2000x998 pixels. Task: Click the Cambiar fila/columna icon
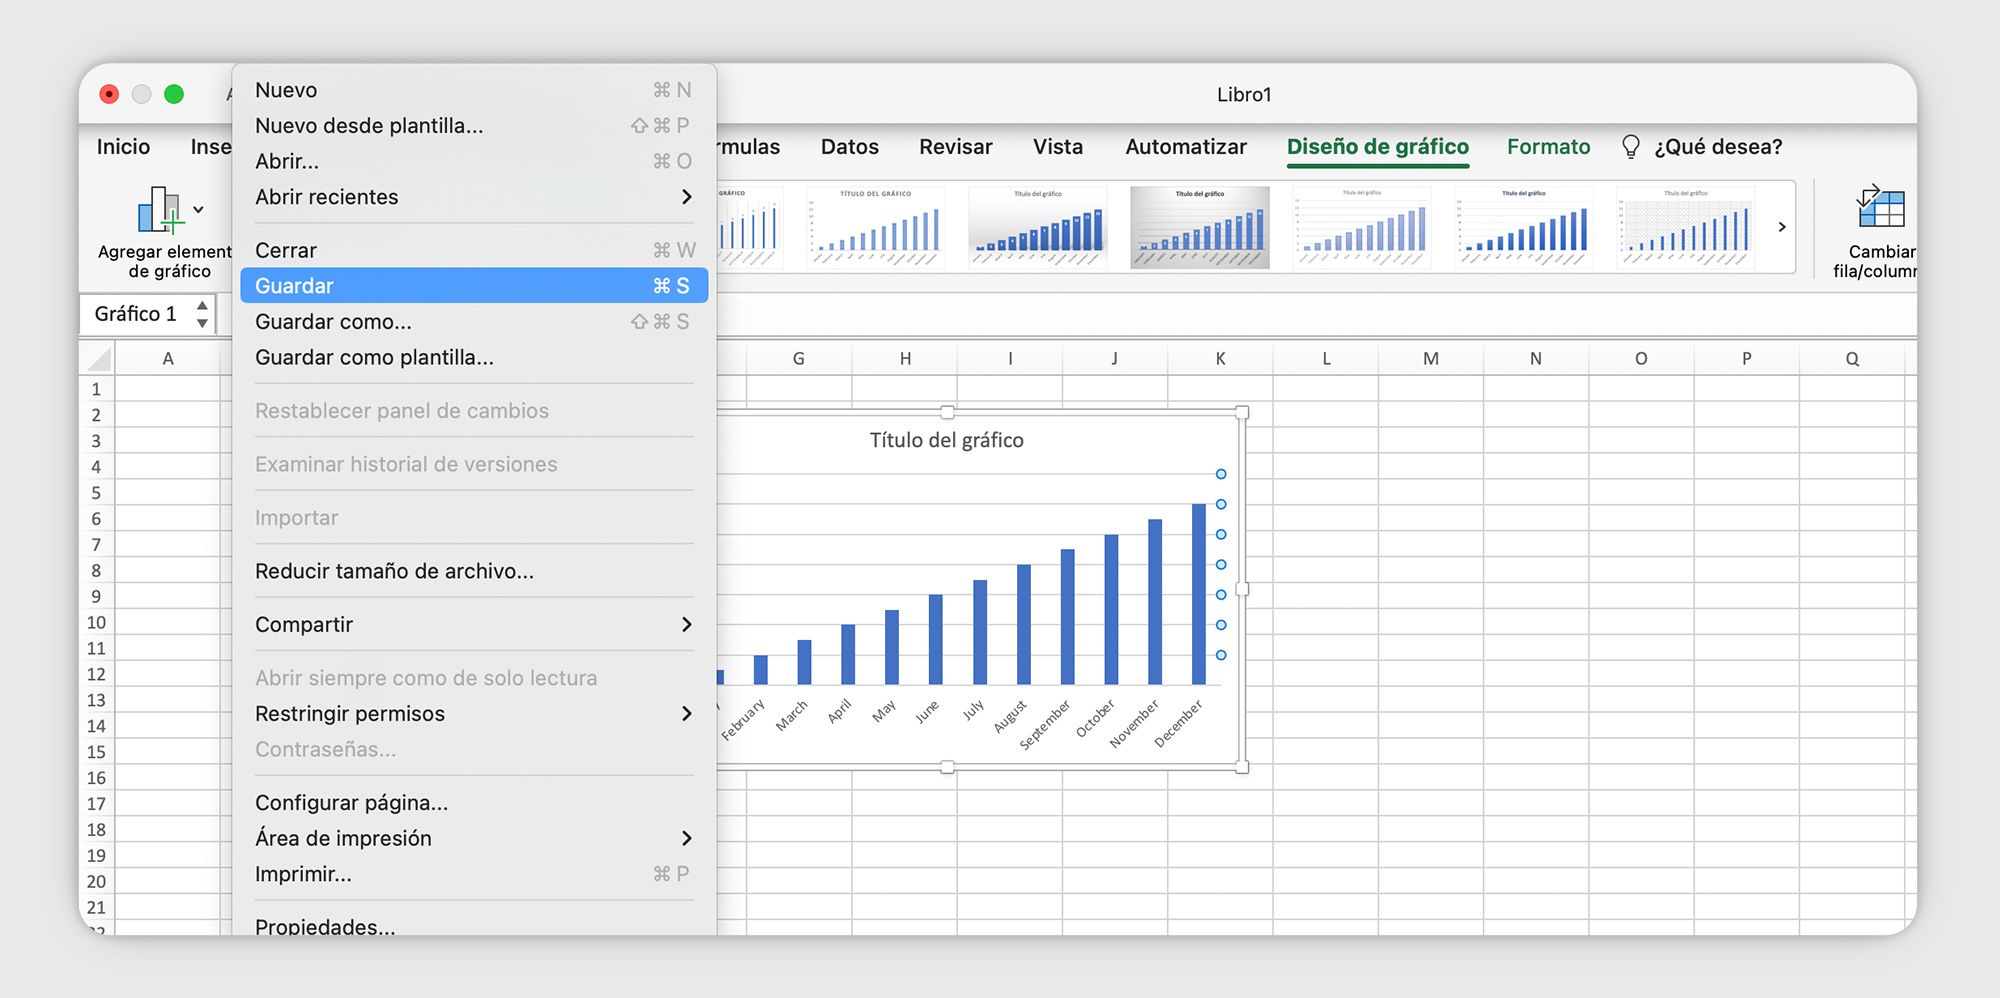coord(1881,208)
